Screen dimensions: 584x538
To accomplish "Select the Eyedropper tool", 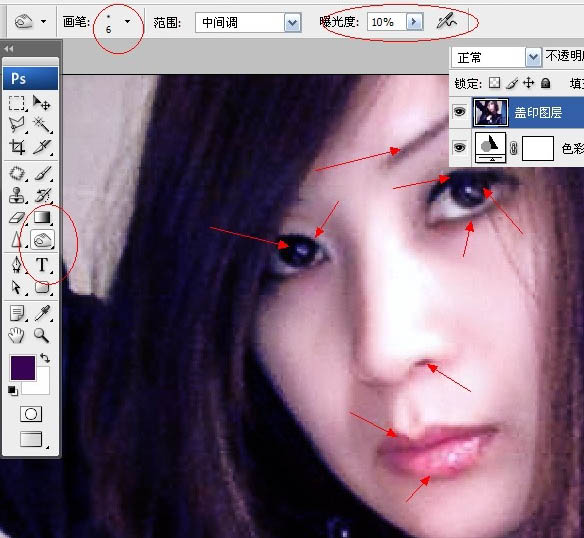I will (42, 313).
